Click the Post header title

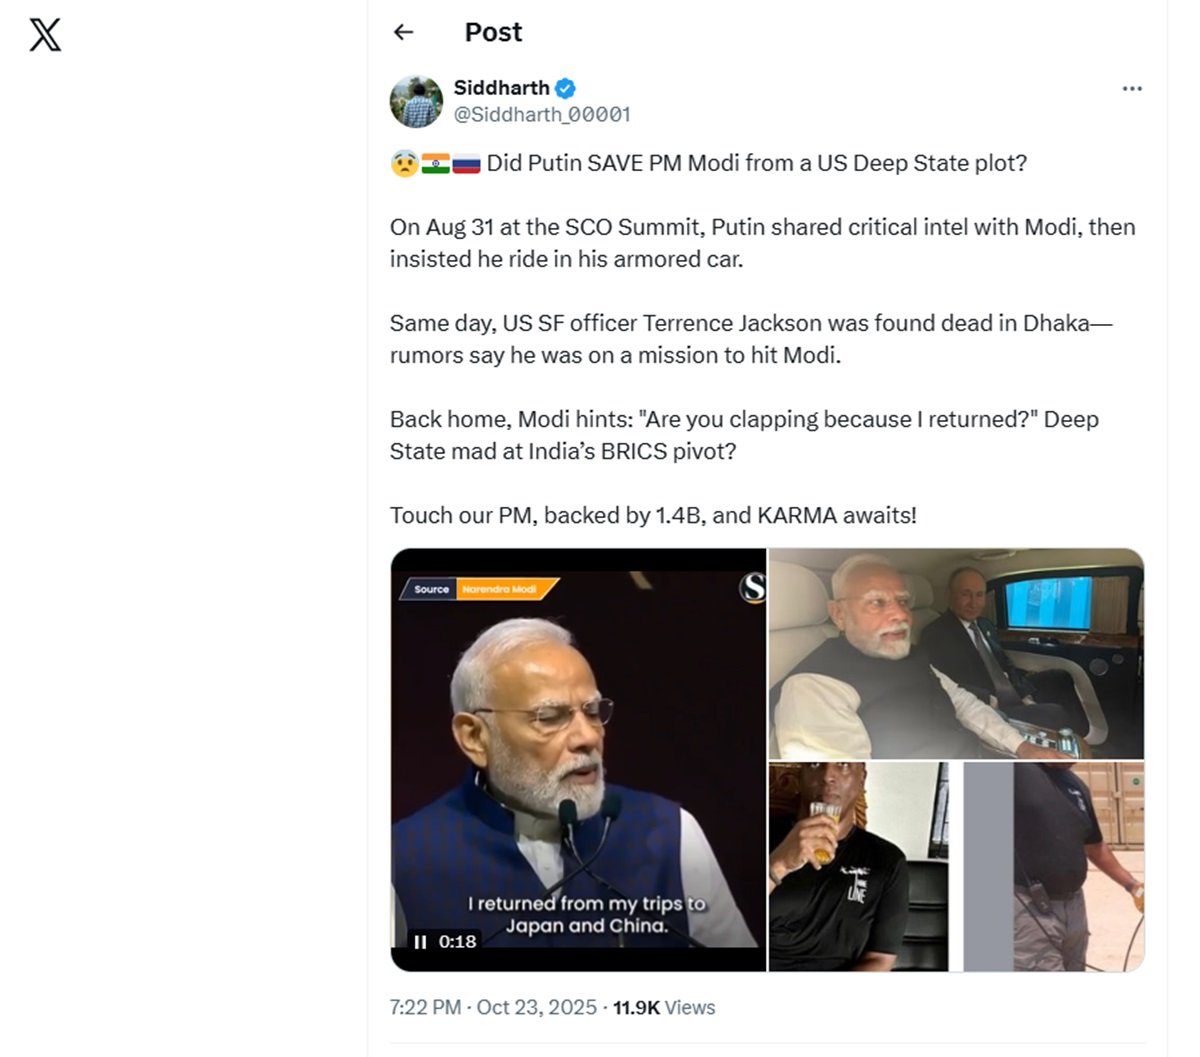point(493,32)
